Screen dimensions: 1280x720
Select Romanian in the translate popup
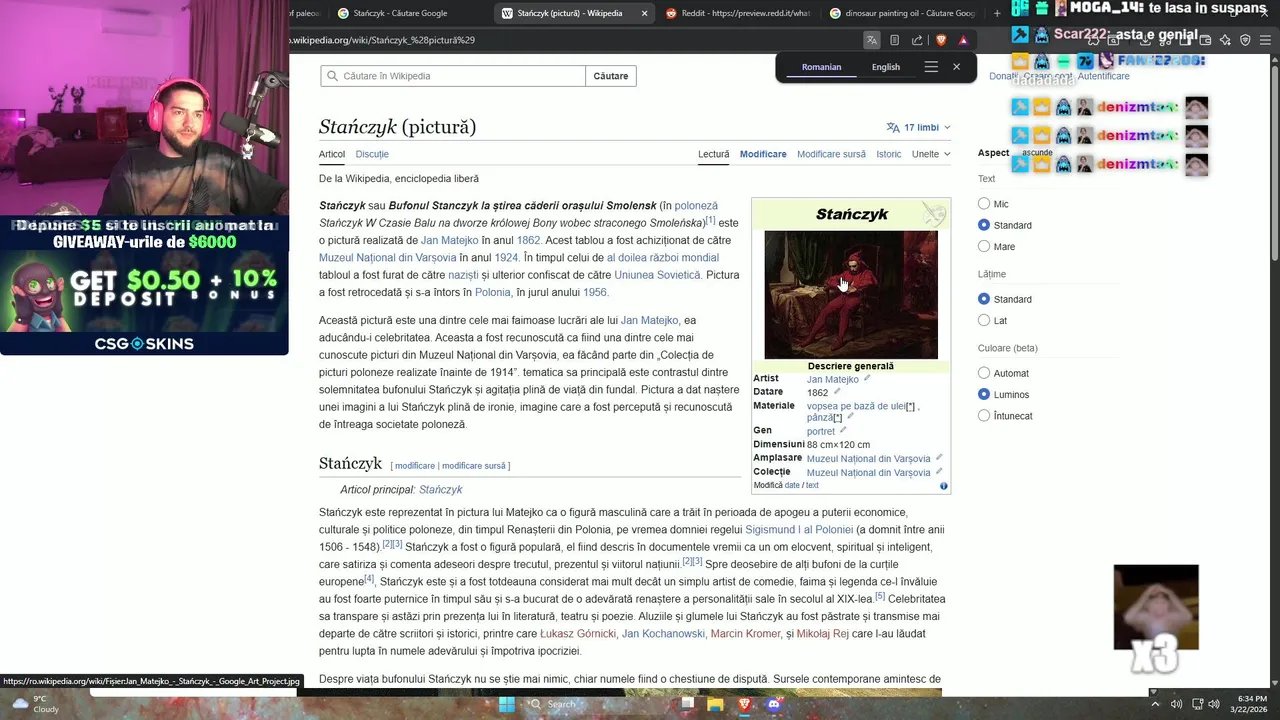[x=821, y=67]
